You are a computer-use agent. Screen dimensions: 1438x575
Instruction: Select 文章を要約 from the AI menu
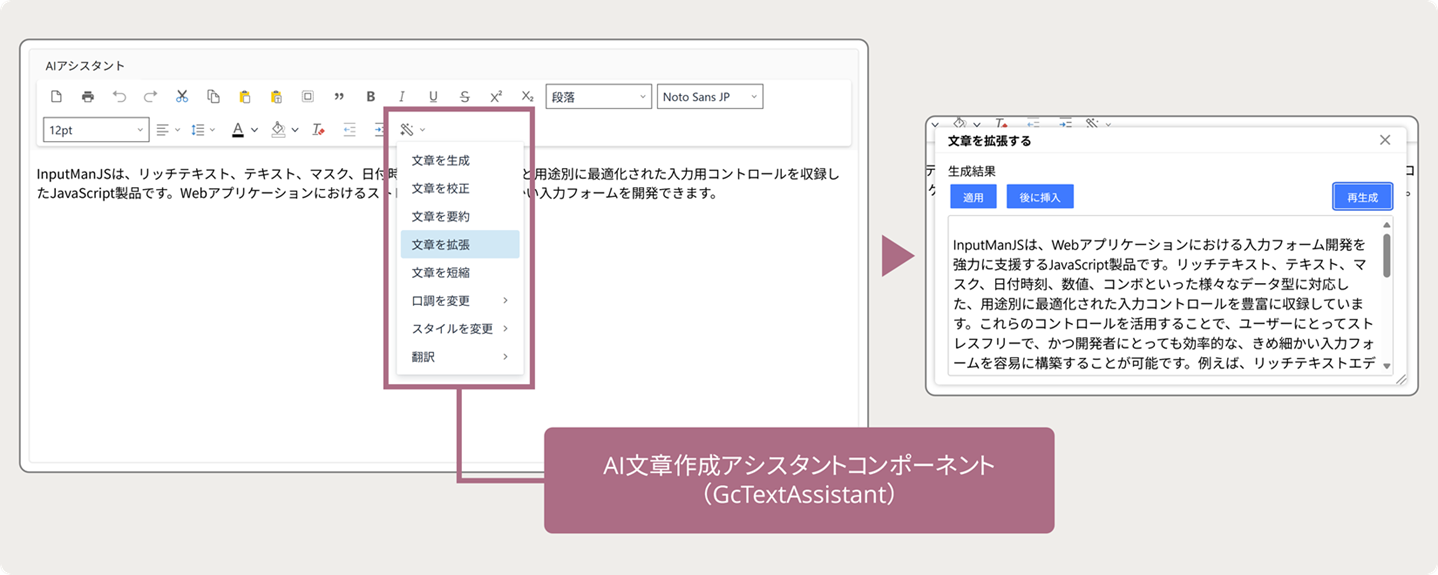[x=460, y=216]
